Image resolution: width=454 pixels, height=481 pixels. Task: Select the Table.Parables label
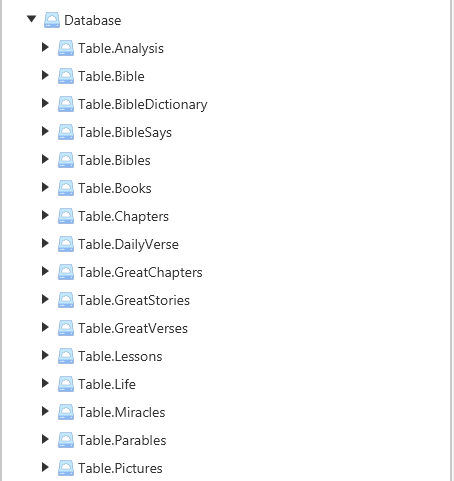click(x=122, y=440)
